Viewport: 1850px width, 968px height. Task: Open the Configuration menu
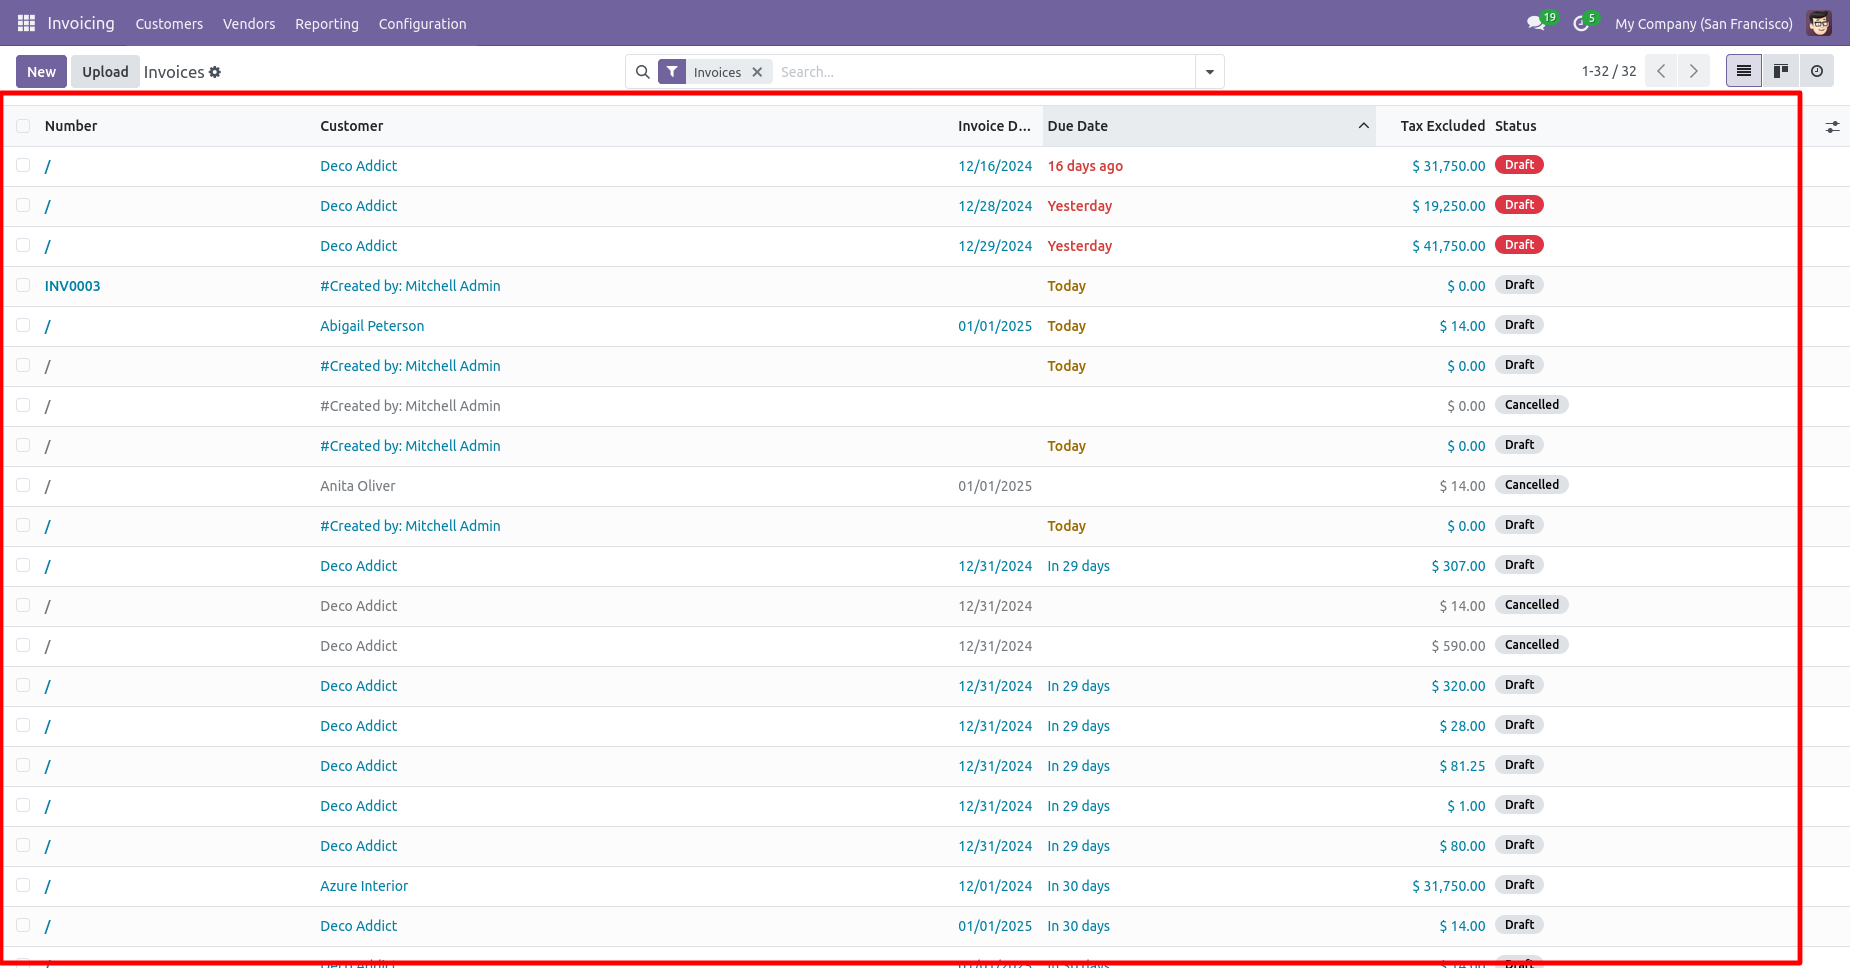point(422,24)
